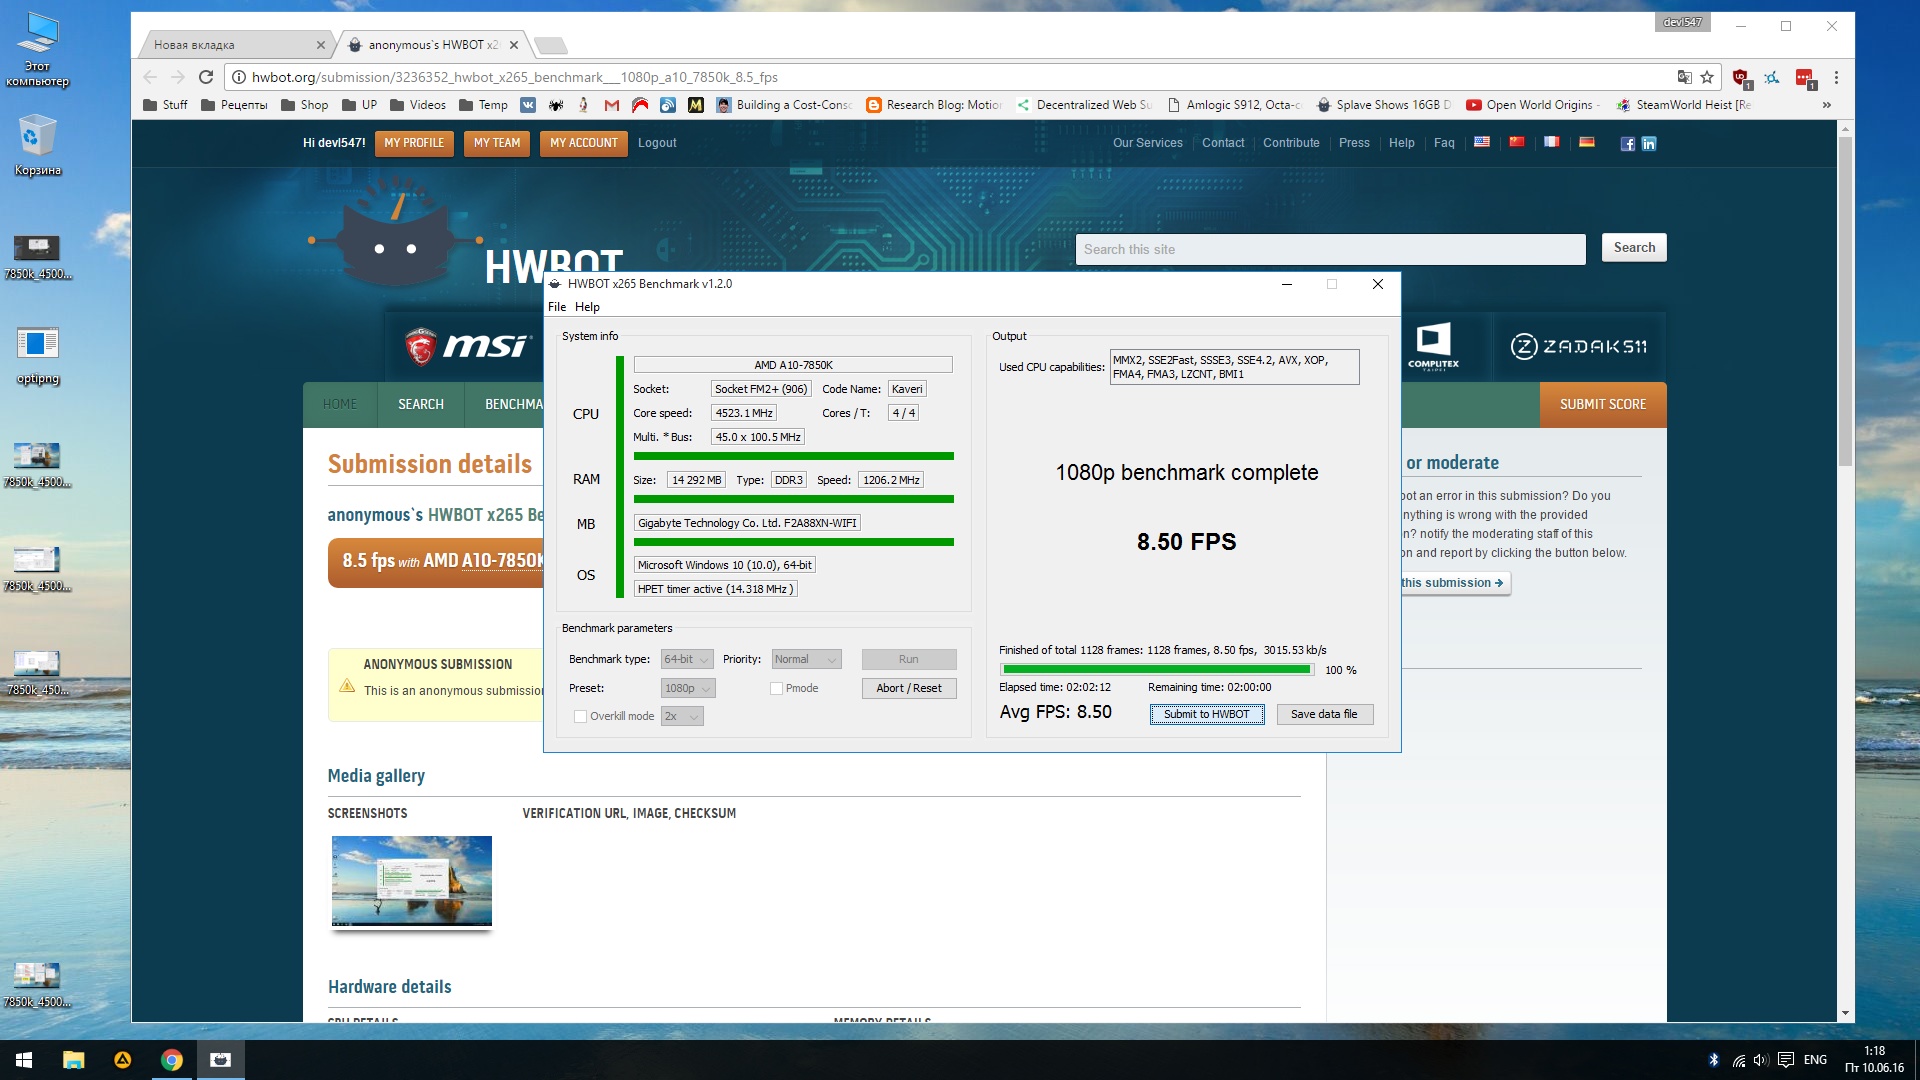Screen dimensions: 1920x1080
Task: Open Windows Start menu
Action: point(24,1060)
